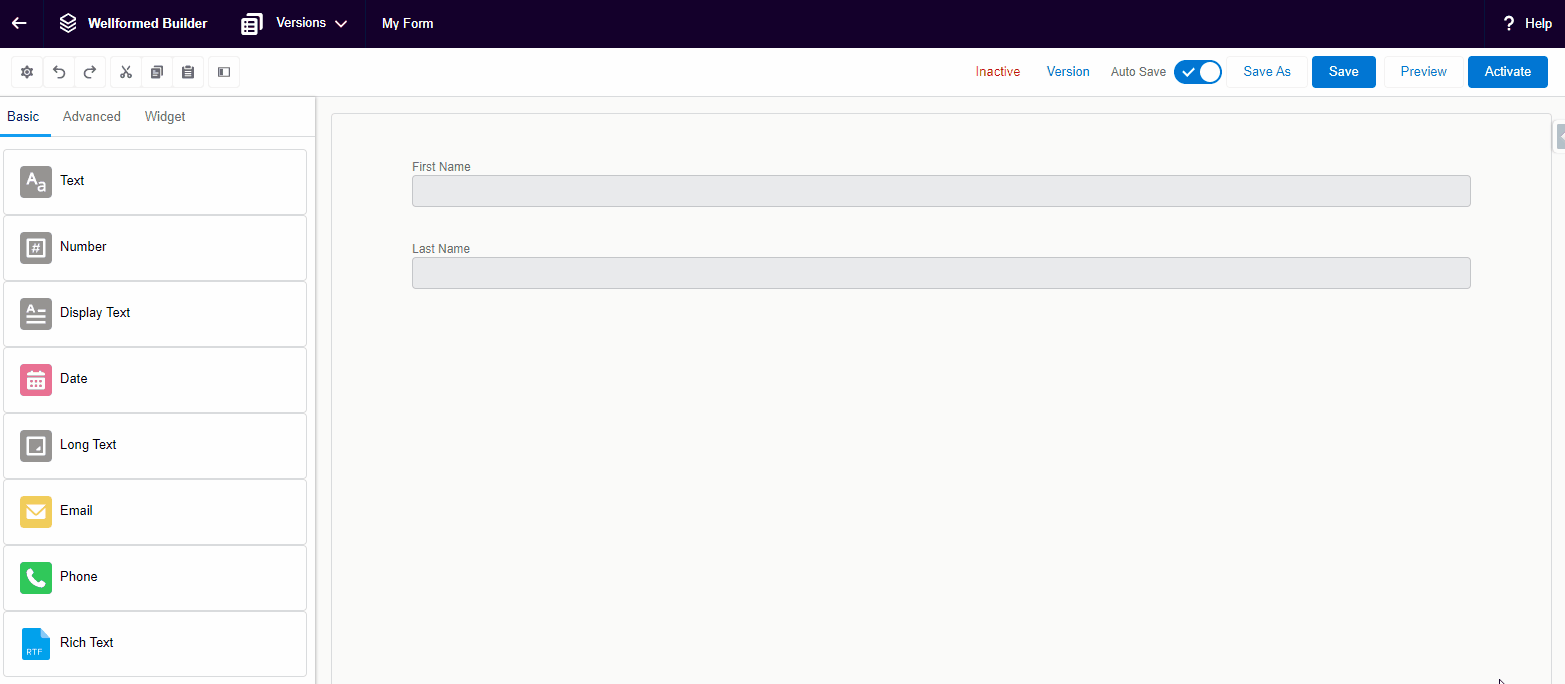
Task: Open form settings gear icon
Action: click(27, 72)
